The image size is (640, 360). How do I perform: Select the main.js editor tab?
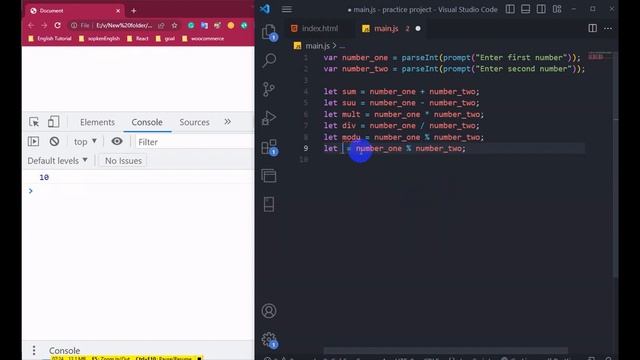[386, 28]
